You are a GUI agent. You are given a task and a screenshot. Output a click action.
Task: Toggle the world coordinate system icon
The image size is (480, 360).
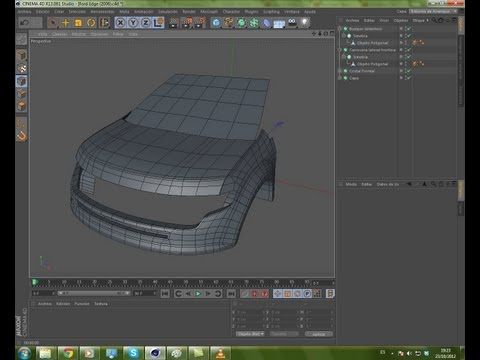(158, 23)
